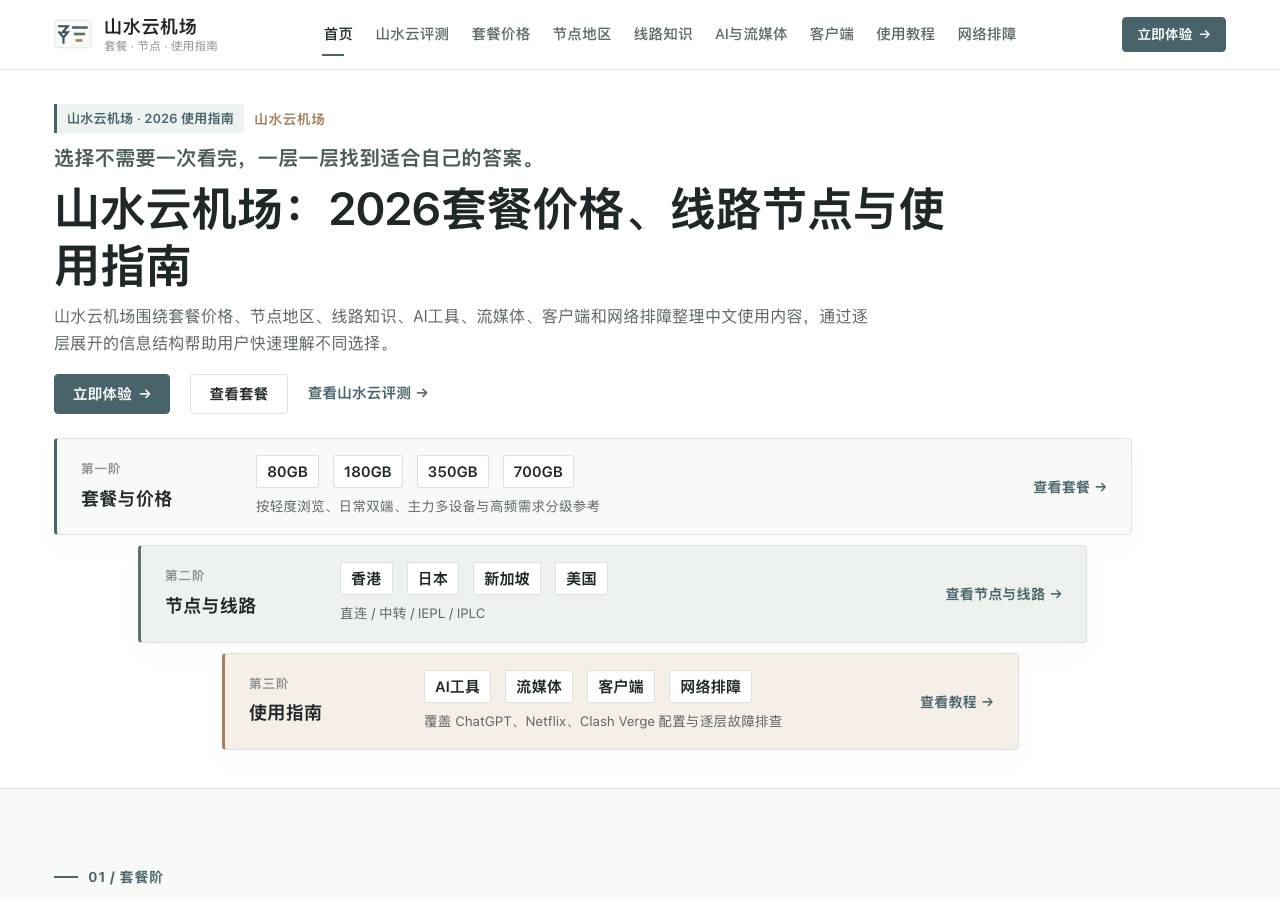
Task: Follow the 查看山水云评测 link
Action: pyautogui.click(x=368, y=394)
